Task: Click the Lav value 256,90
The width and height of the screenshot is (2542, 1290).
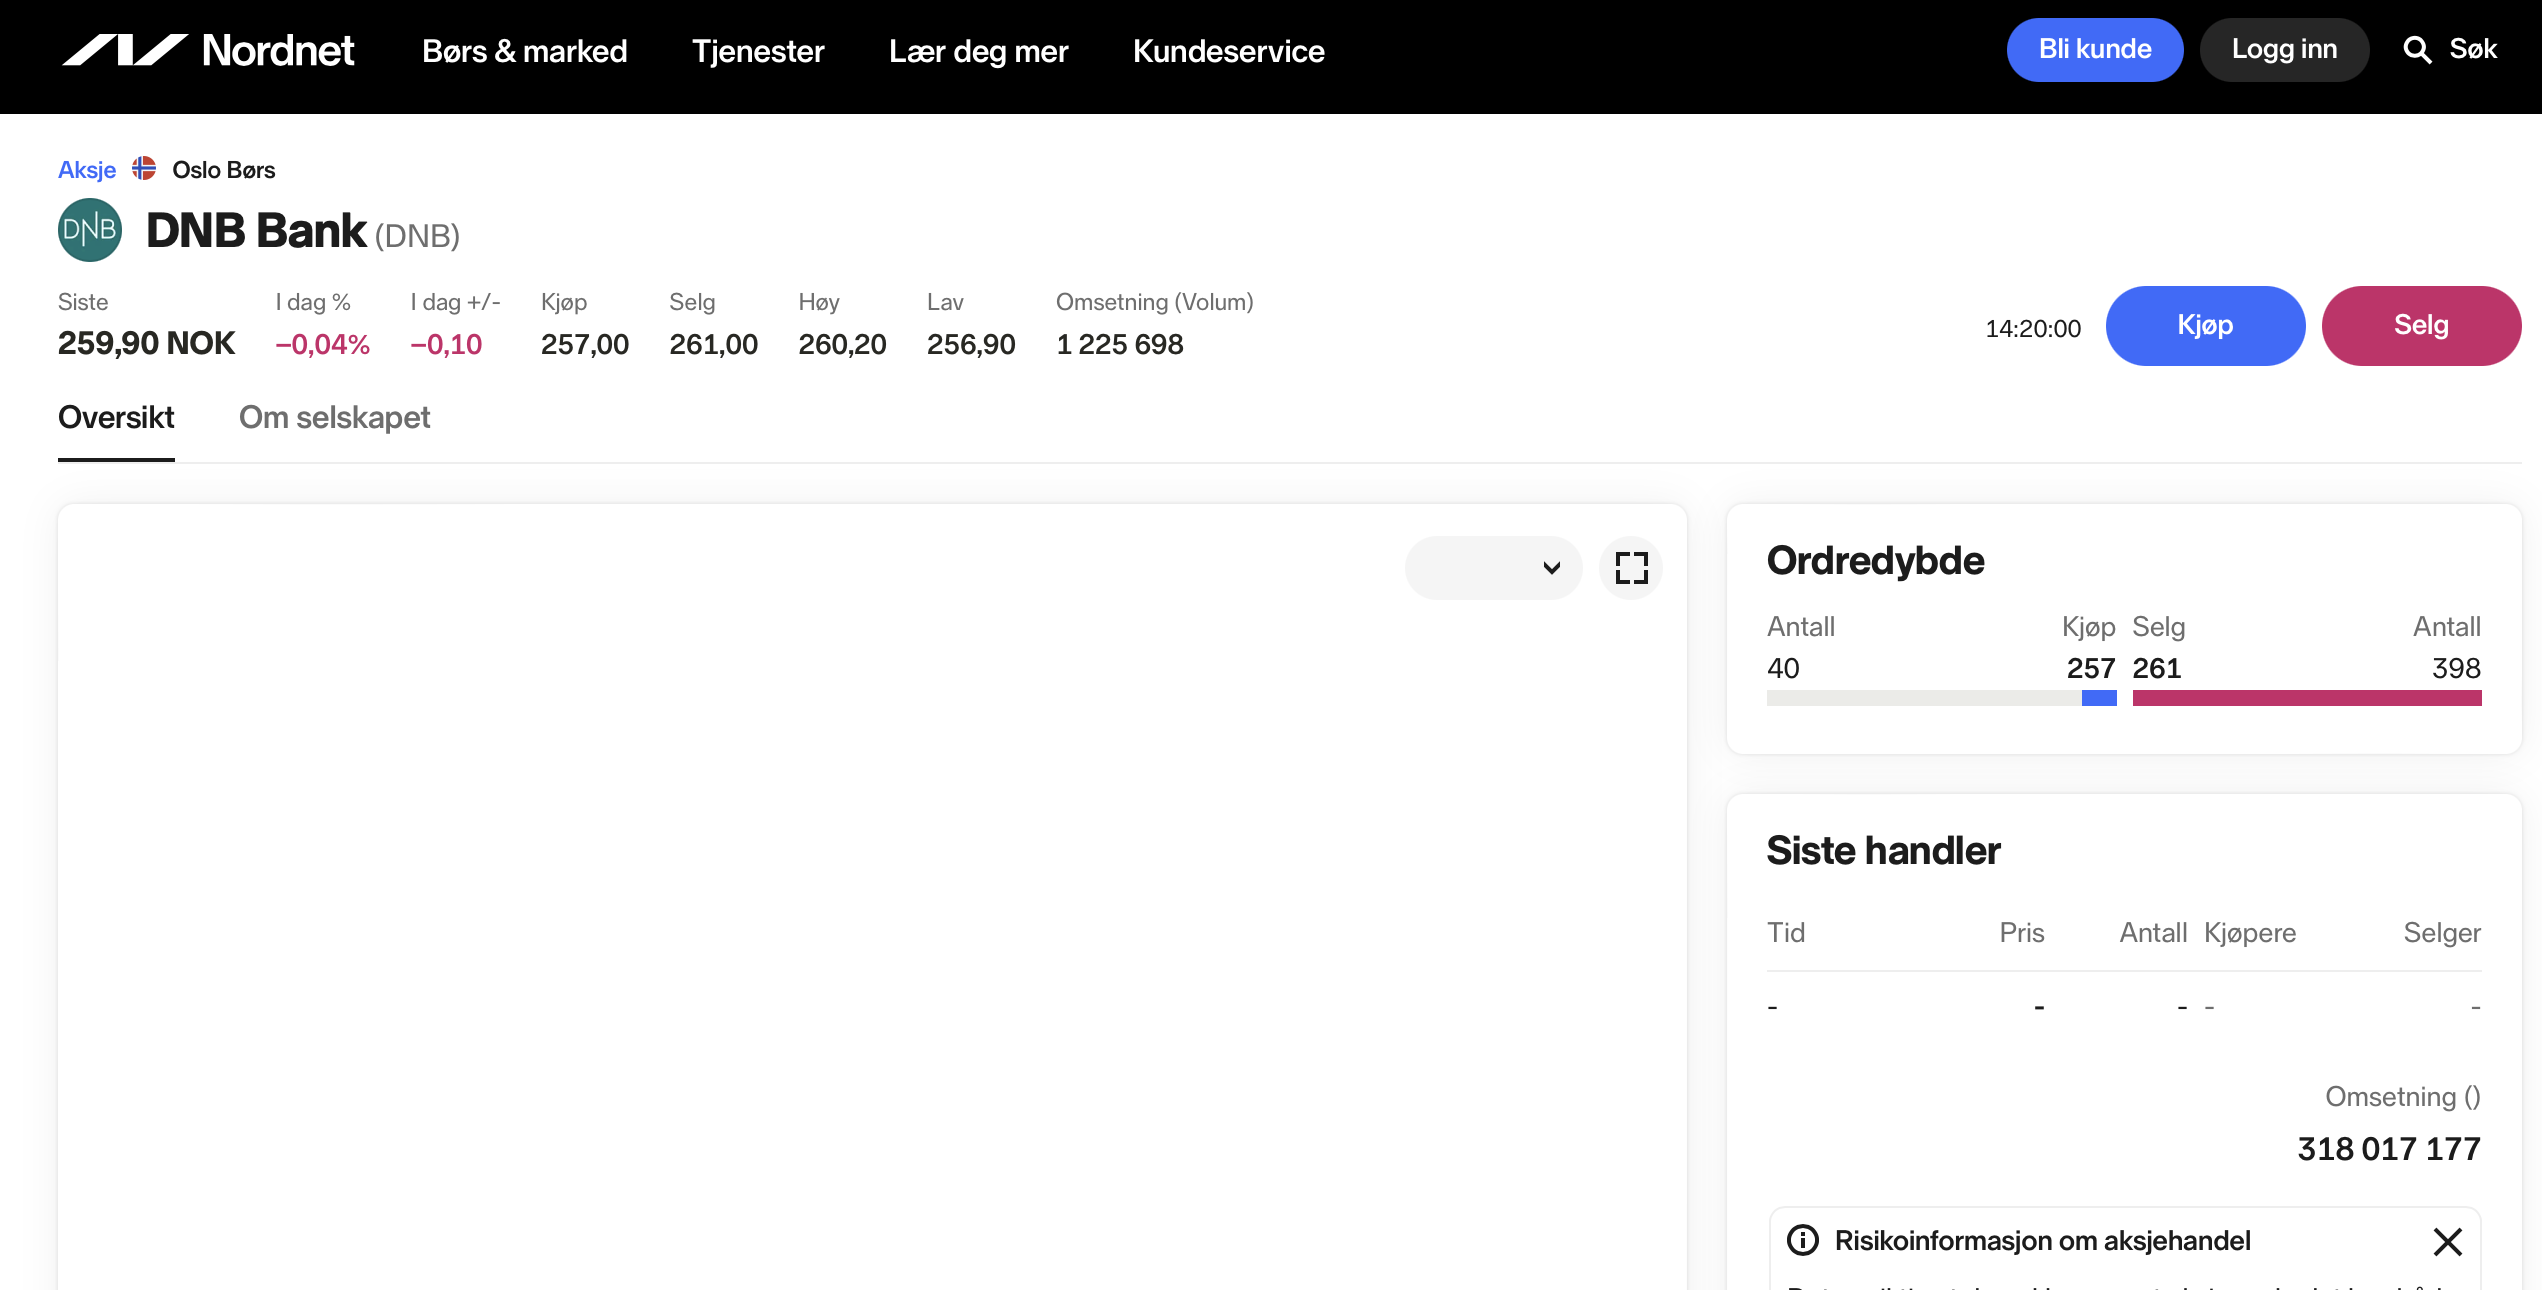Action: tap(971, 344)
